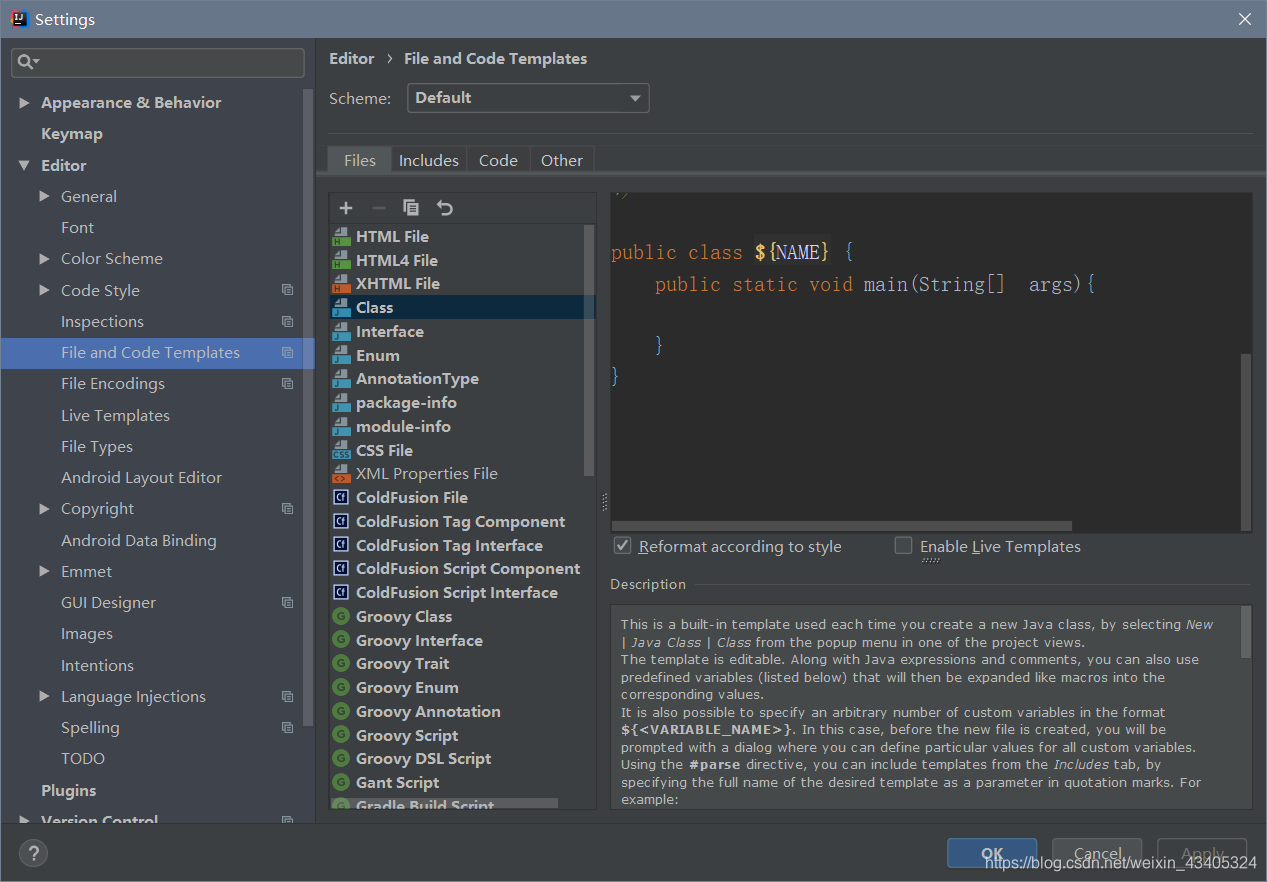Image resolution: width=1267 pixels, height=882 pixels.
Task: Click the Editor breadcrumb link
Action: coord(352,59)
